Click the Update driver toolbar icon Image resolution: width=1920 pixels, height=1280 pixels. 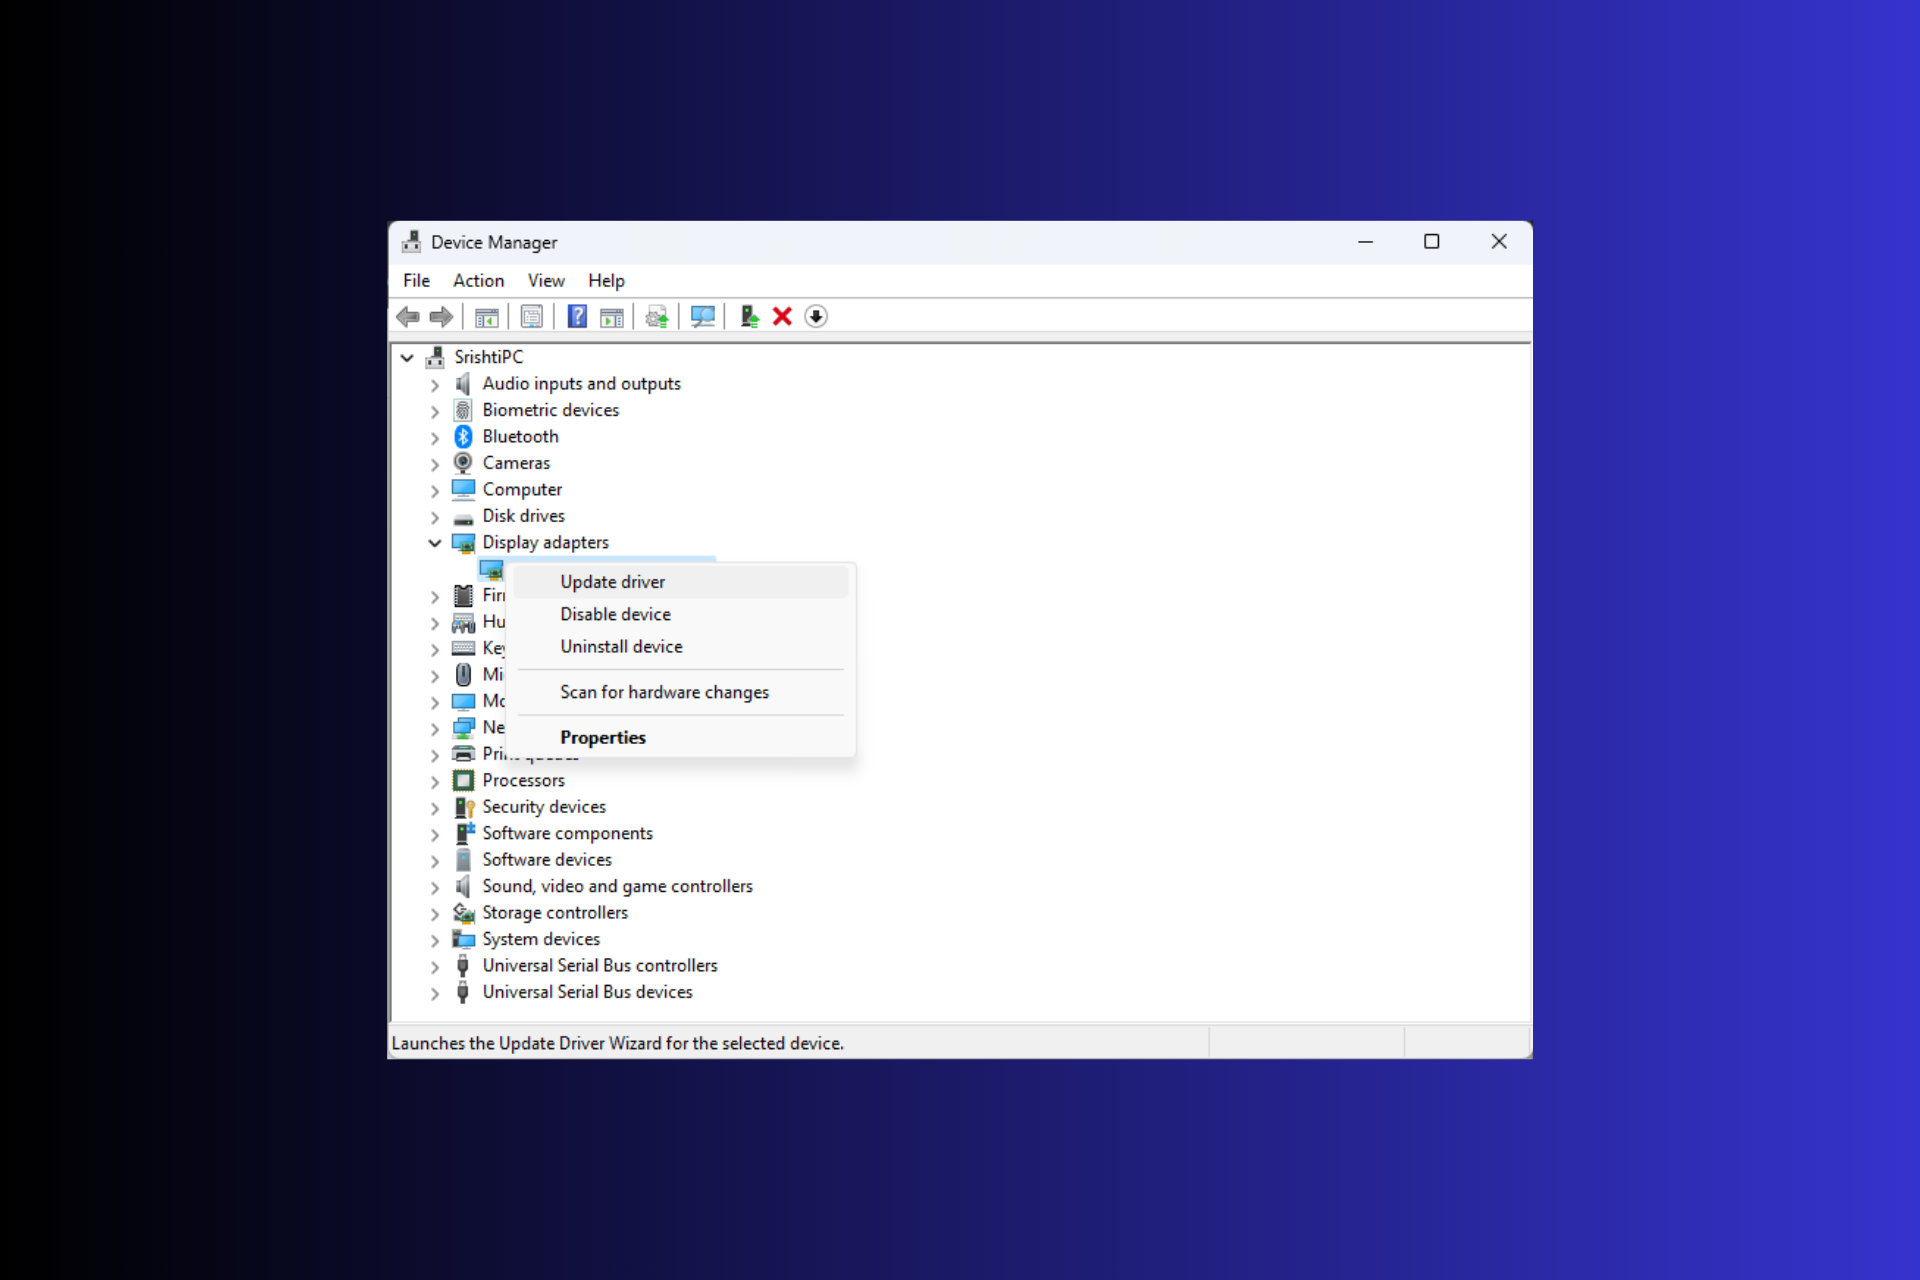point(657,316)
